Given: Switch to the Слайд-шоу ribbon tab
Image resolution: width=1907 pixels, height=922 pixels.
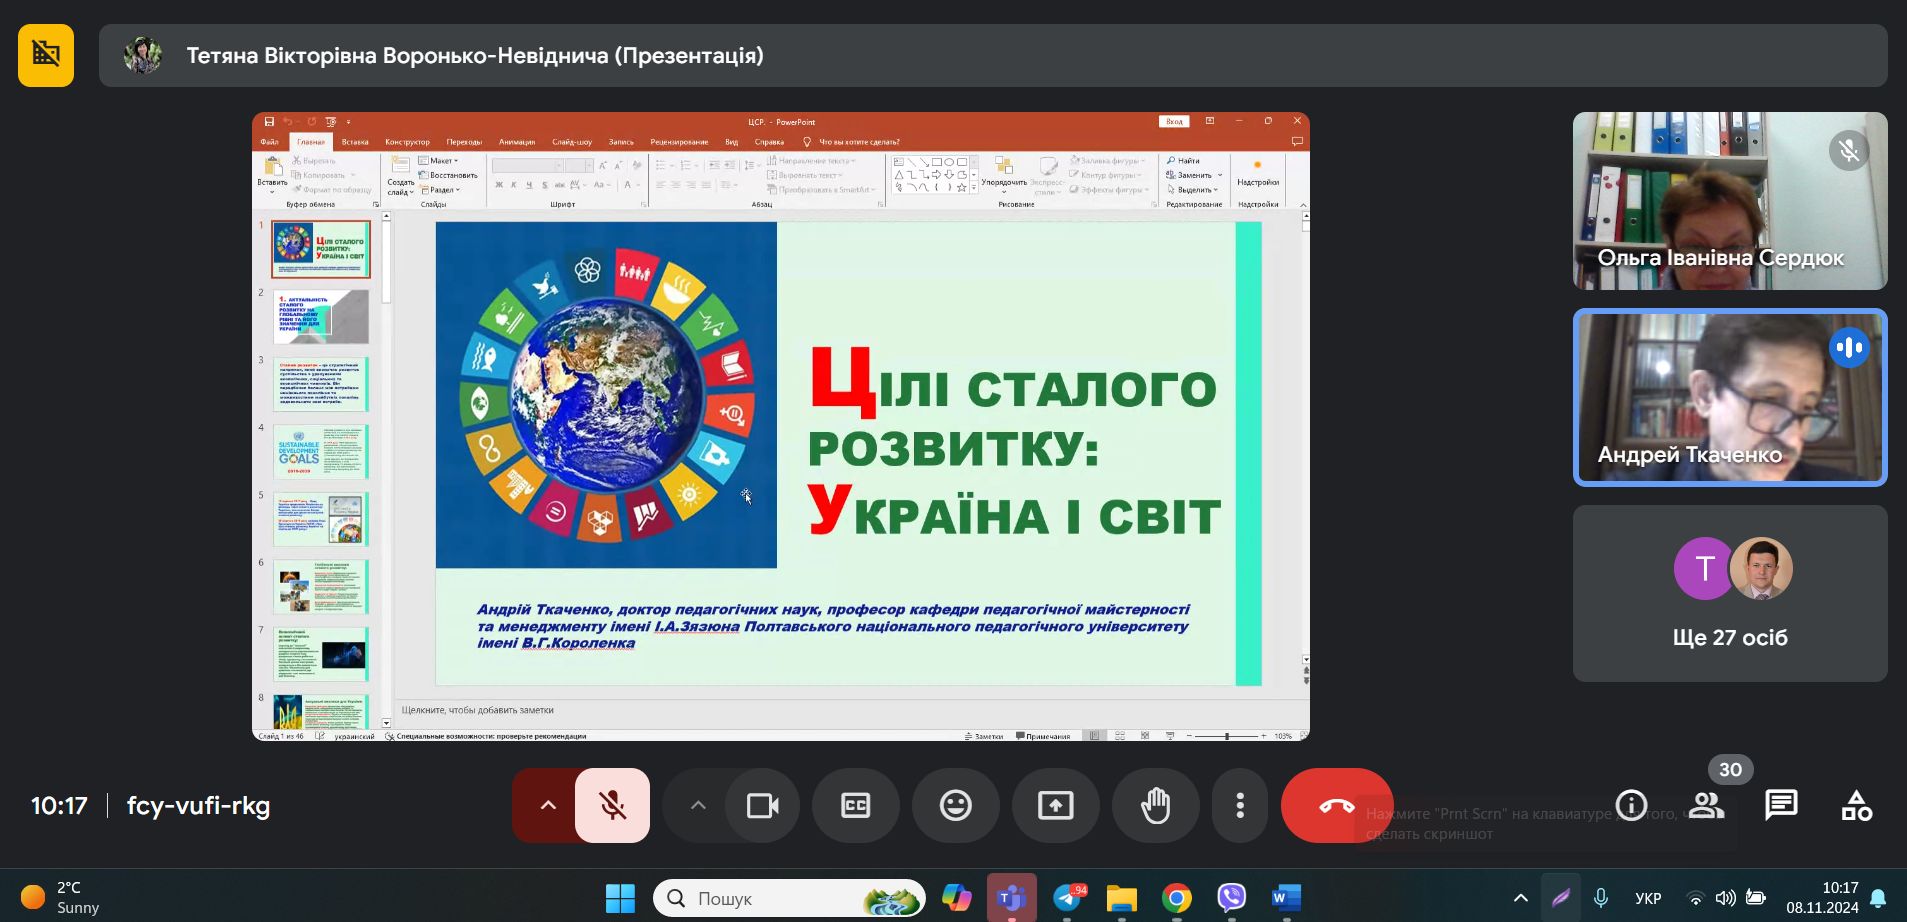Looking at the screenshot, I should pyautogui.click(x=572, y=142).
